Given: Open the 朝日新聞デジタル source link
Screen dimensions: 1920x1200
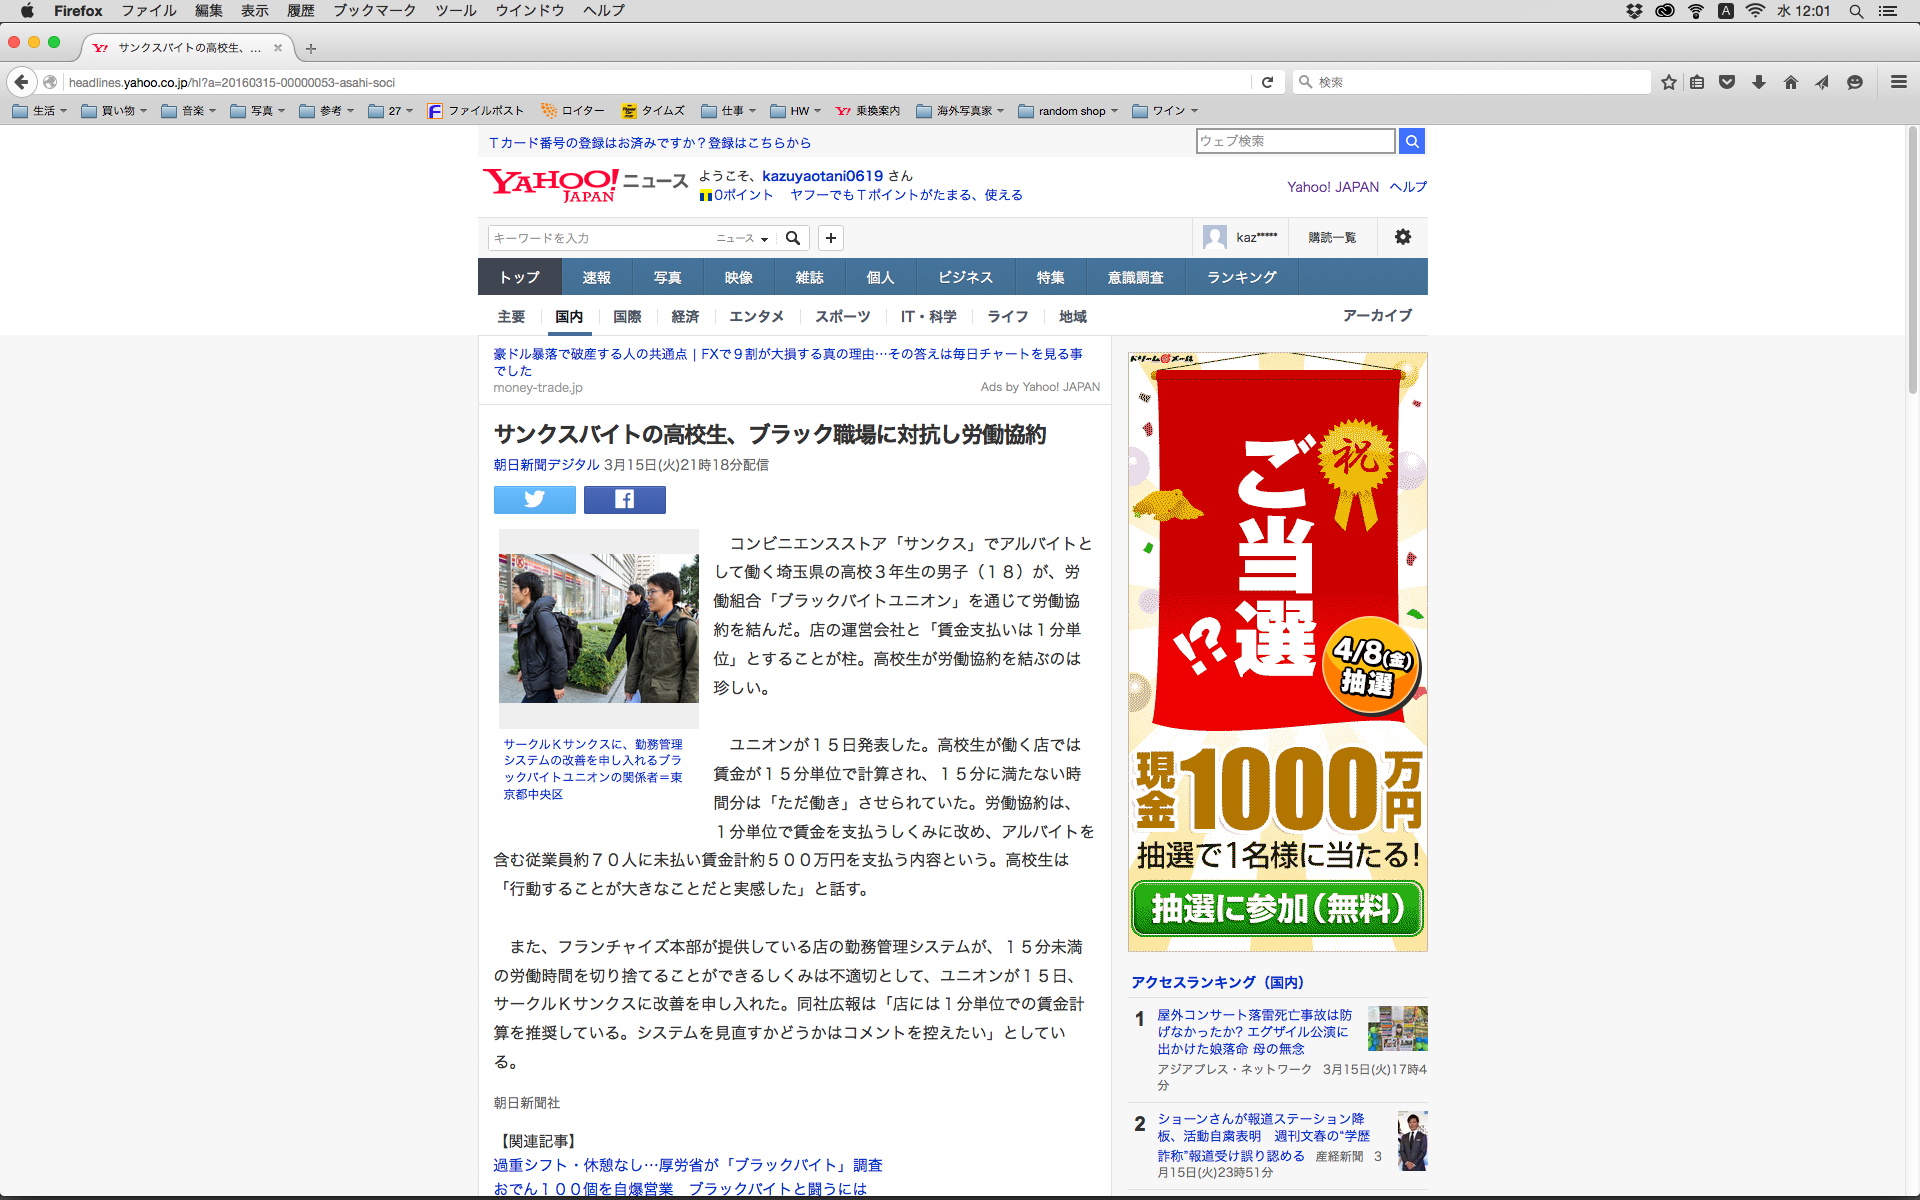Looking at the screenshot, I should (x=546, y=465).
